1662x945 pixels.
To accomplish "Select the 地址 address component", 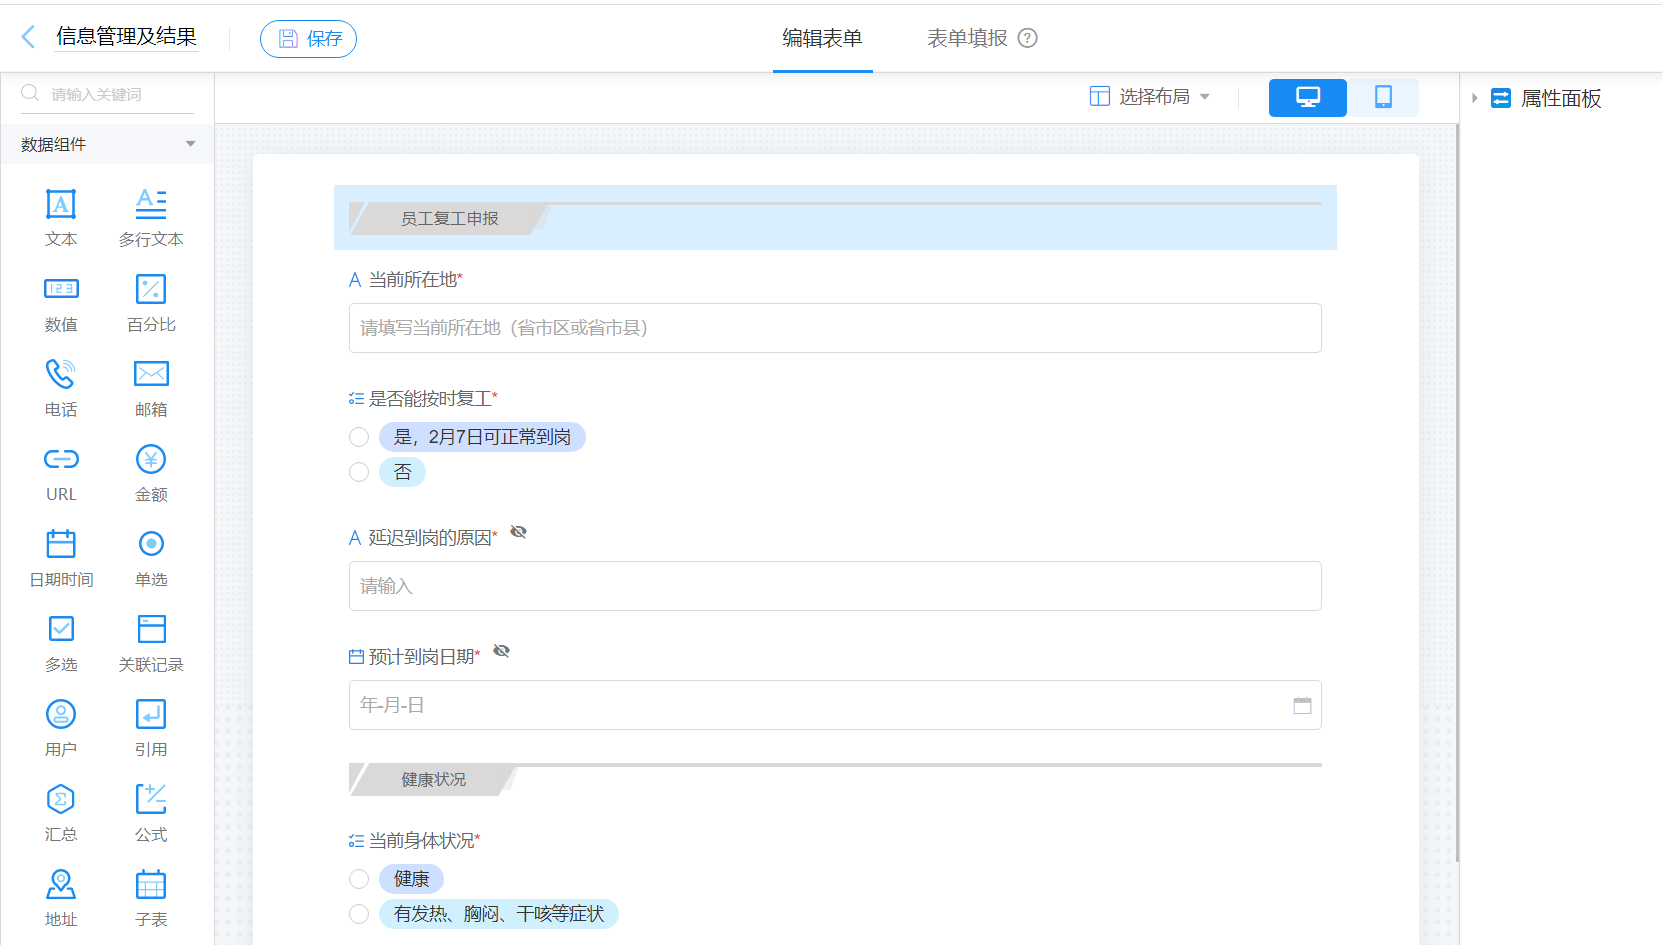I will [61, 897].
